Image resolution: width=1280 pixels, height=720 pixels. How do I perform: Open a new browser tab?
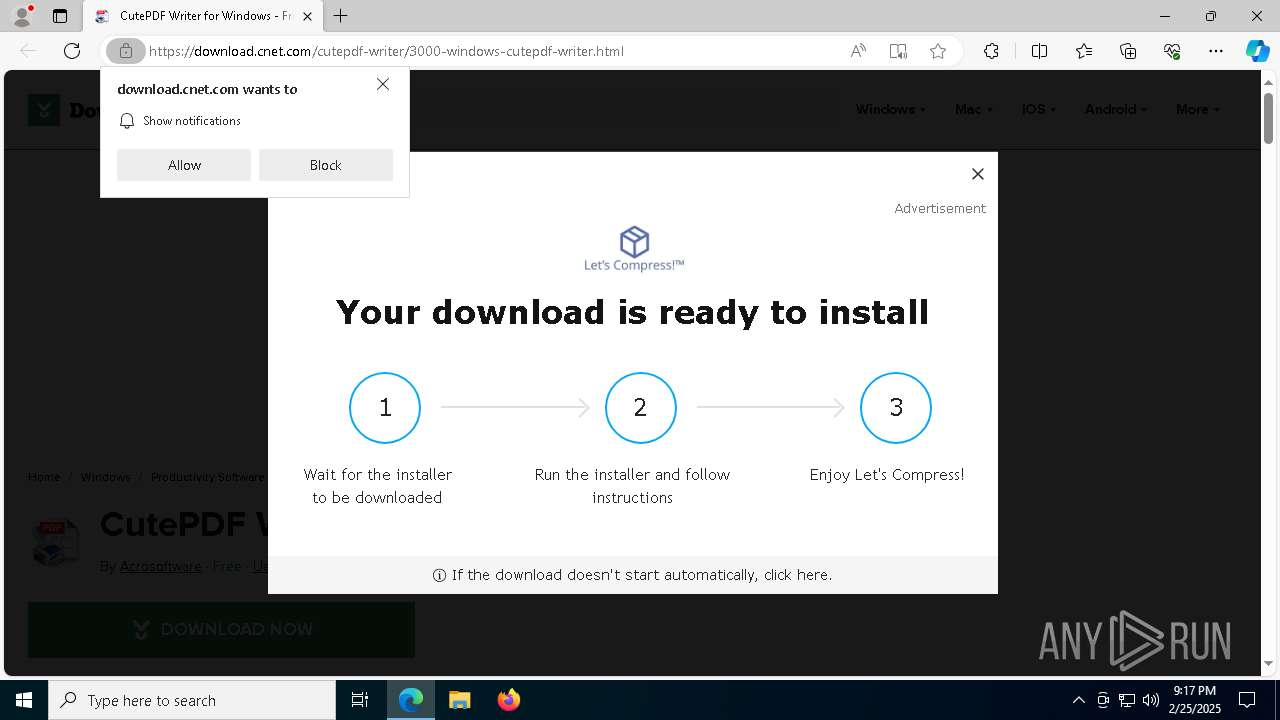click(x=340, y=16)
